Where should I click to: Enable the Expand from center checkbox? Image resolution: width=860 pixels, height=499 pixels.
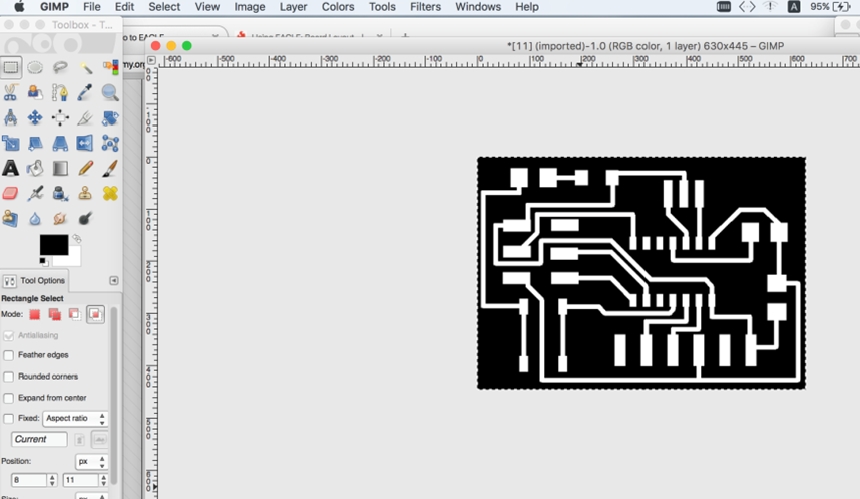point(8,398)
